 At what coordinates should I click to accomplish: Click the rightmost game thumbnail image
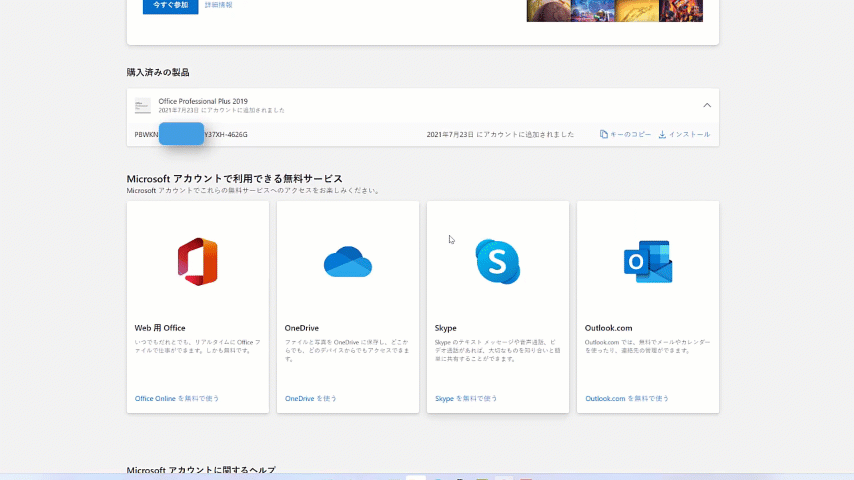coord(680,9)
